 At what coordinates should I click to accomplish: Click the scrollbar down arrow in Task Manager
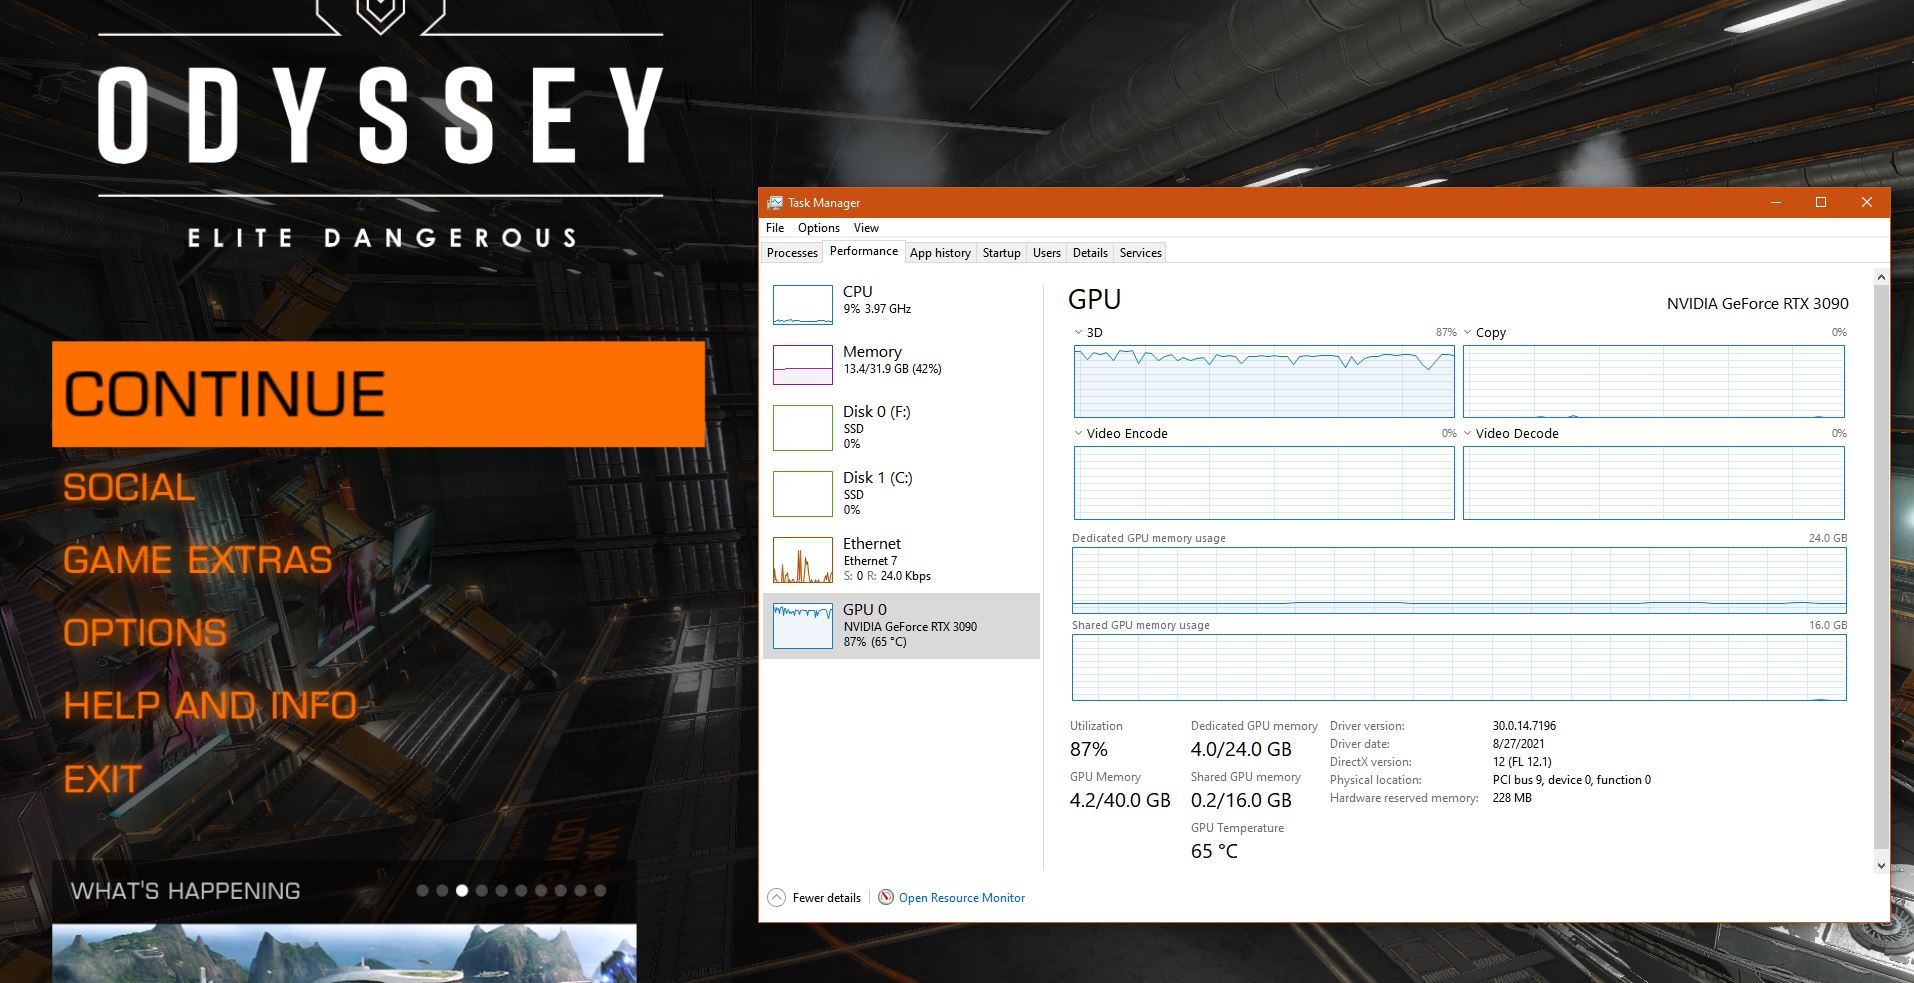click(x=1881, y=866)
